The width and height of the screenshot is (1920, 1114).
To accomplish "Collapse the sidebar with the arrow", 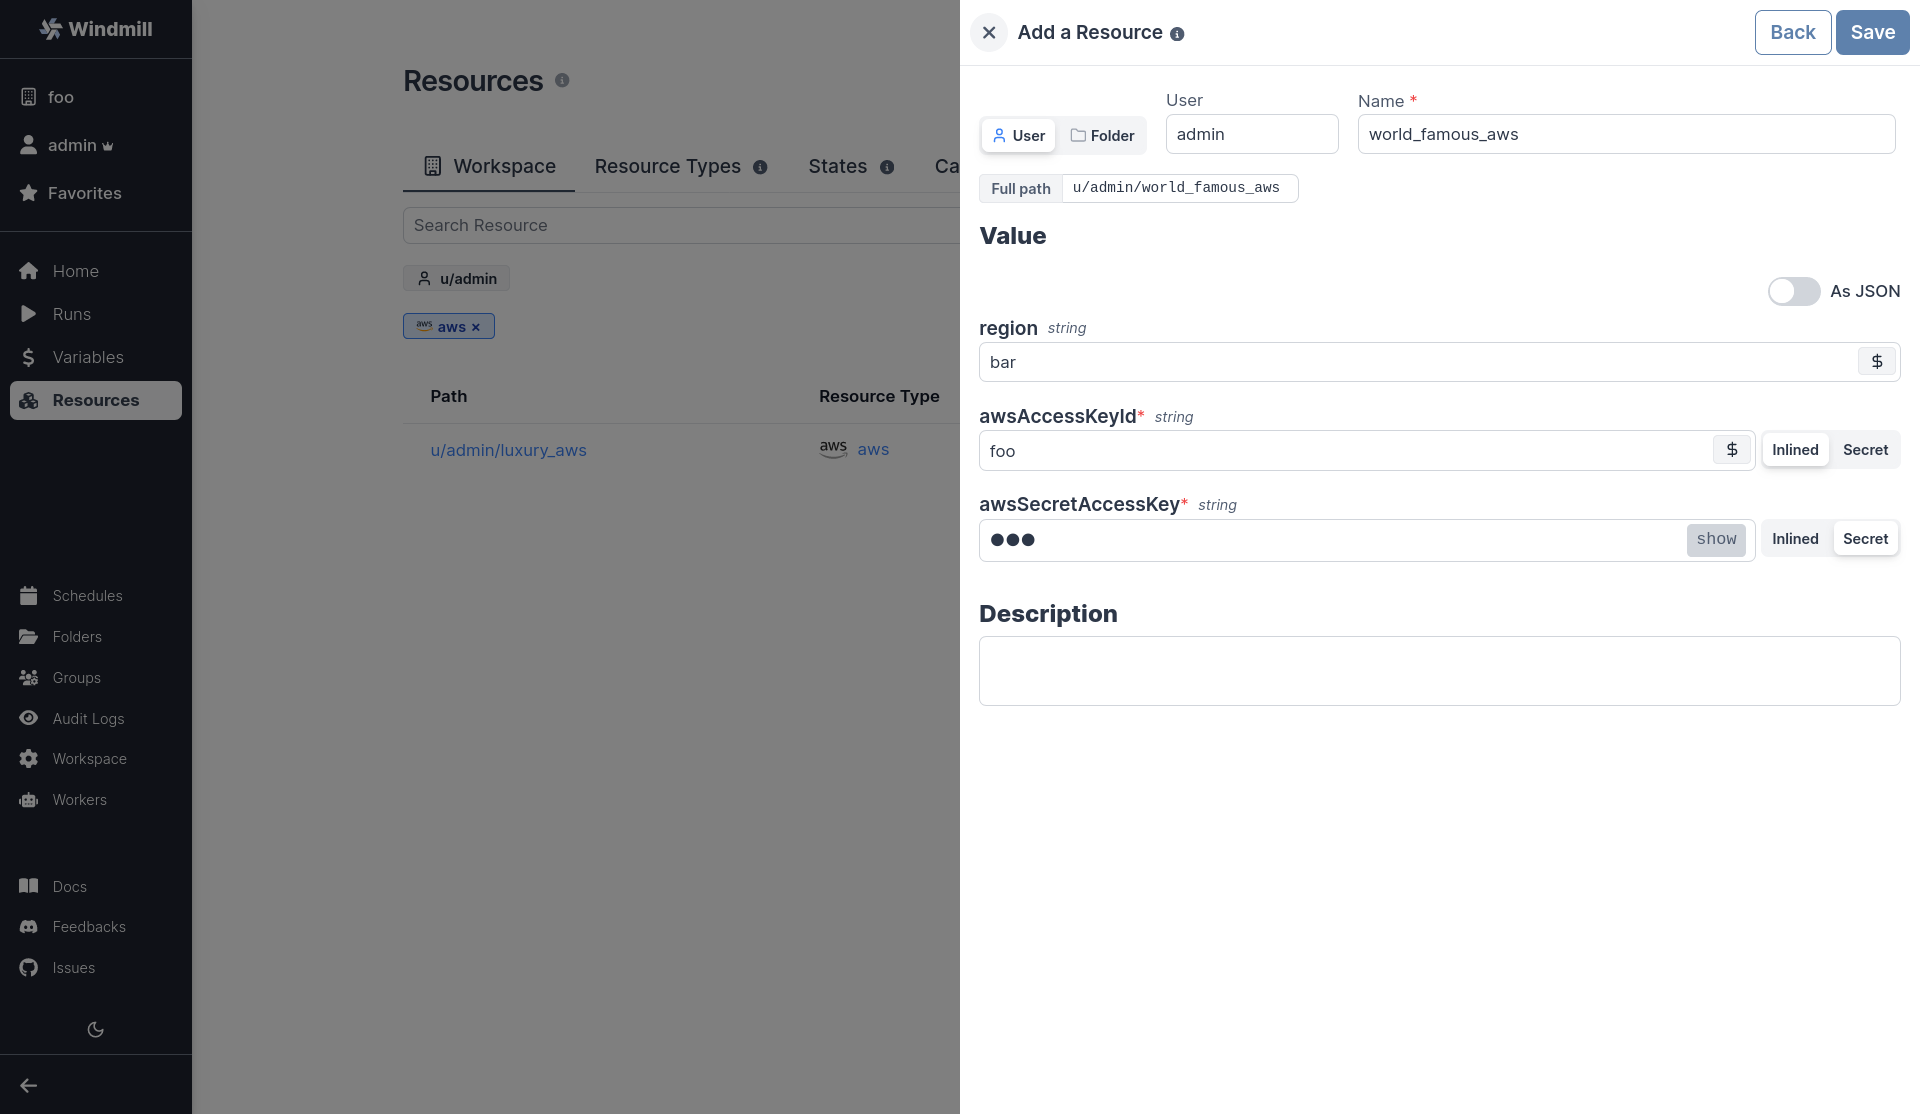I will (x=28, y=1085).
